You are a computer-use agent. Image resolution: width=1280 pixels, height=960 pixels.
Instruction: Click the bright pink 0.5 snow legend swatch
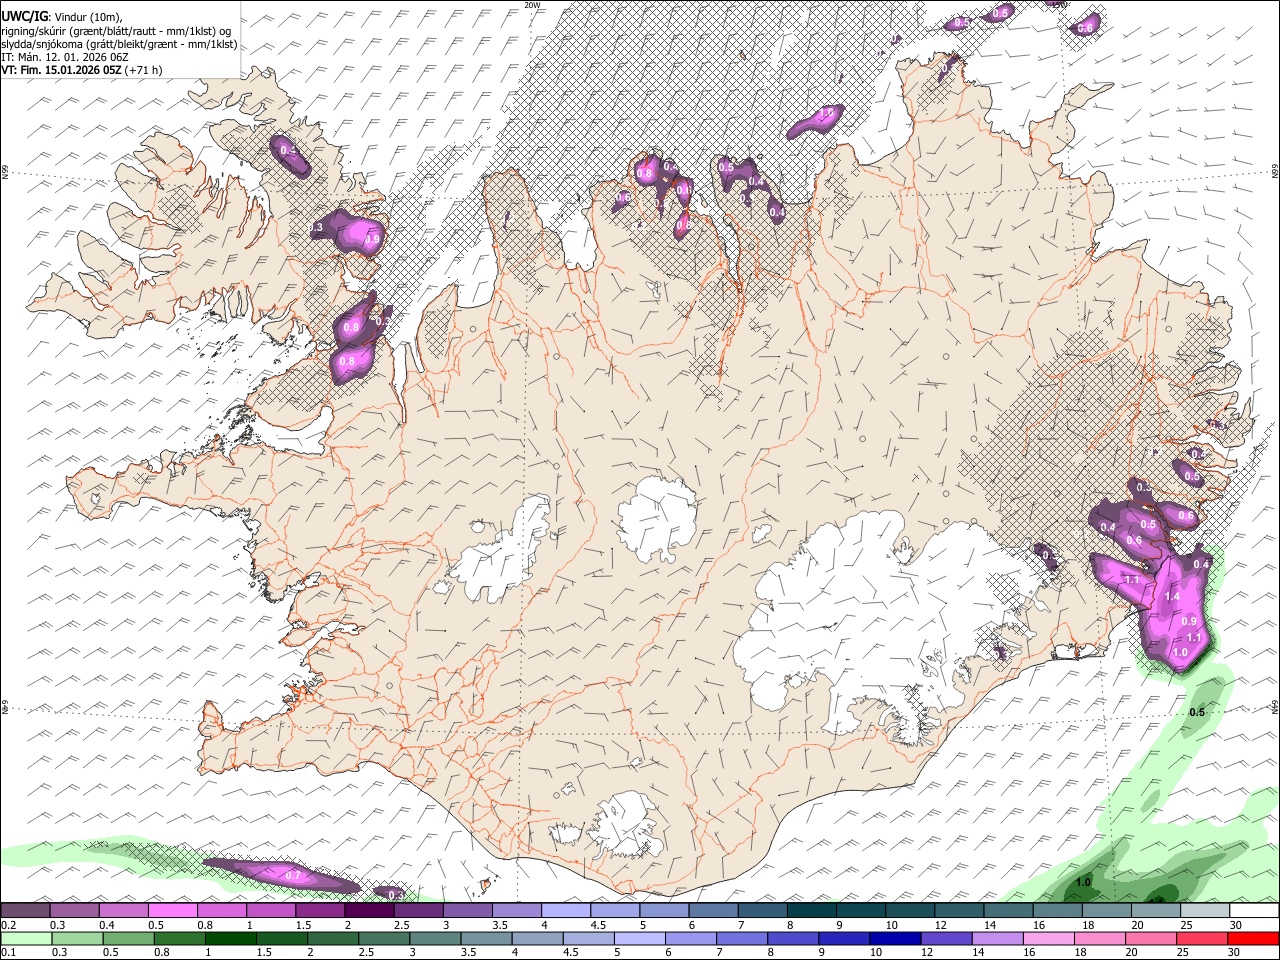(x=173, y=910)
